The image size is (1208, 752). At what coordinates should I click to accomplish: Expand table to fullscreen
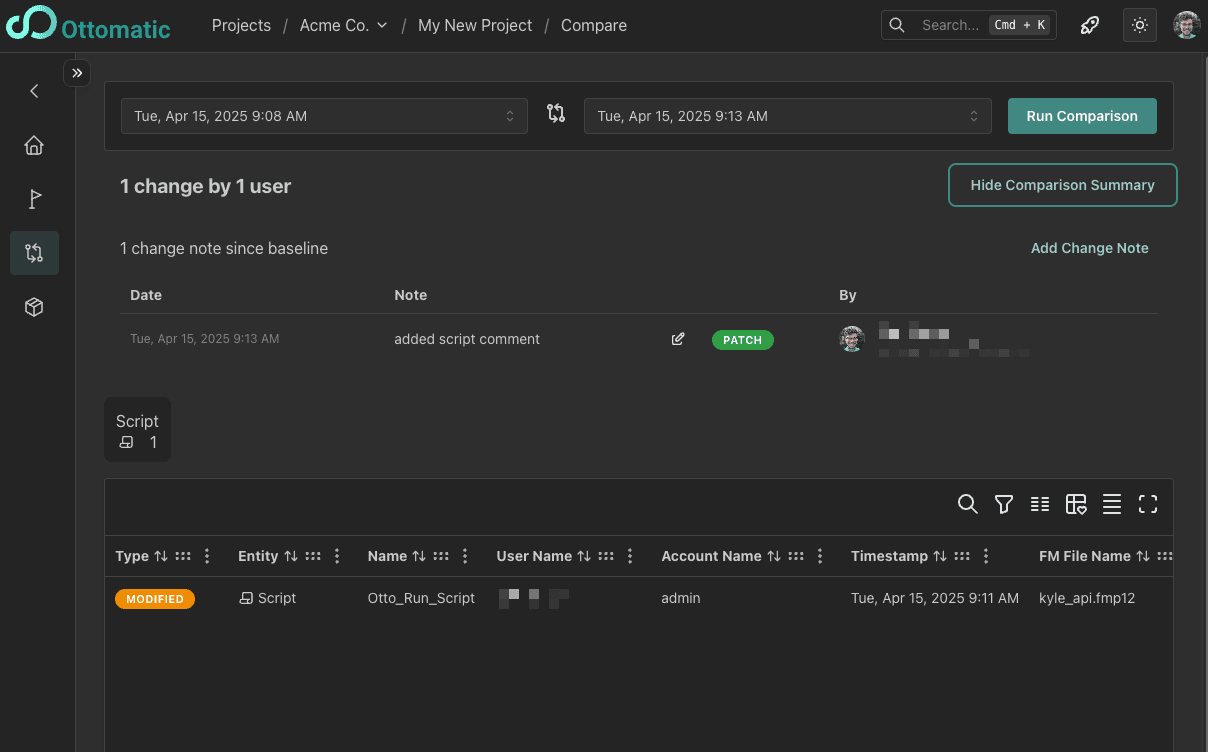coord(1148,505)
